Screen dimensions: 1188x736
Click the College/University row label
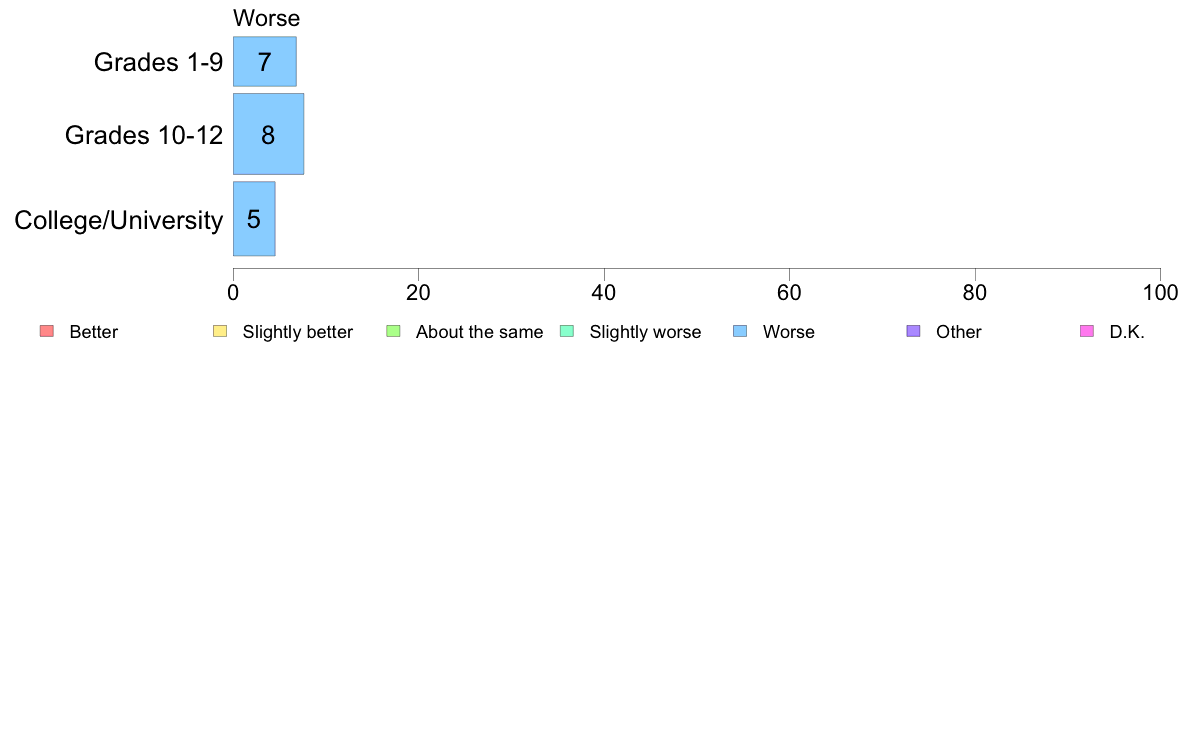(x=119, y=221)
